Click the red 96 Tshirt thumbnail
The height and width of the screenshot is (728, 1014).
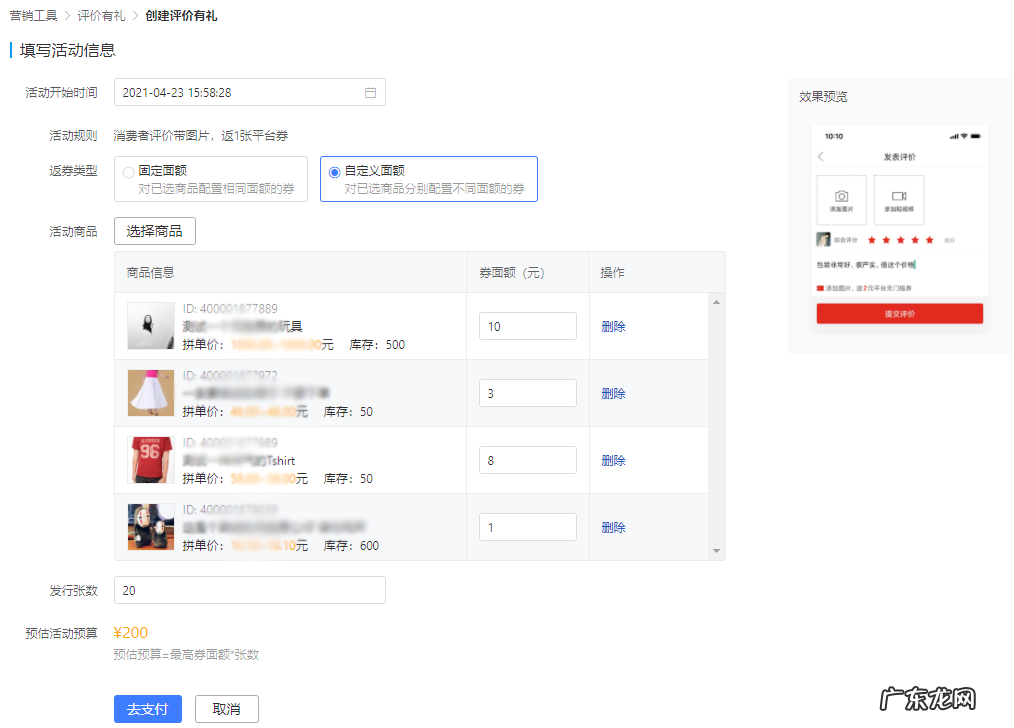pos(151,460)
